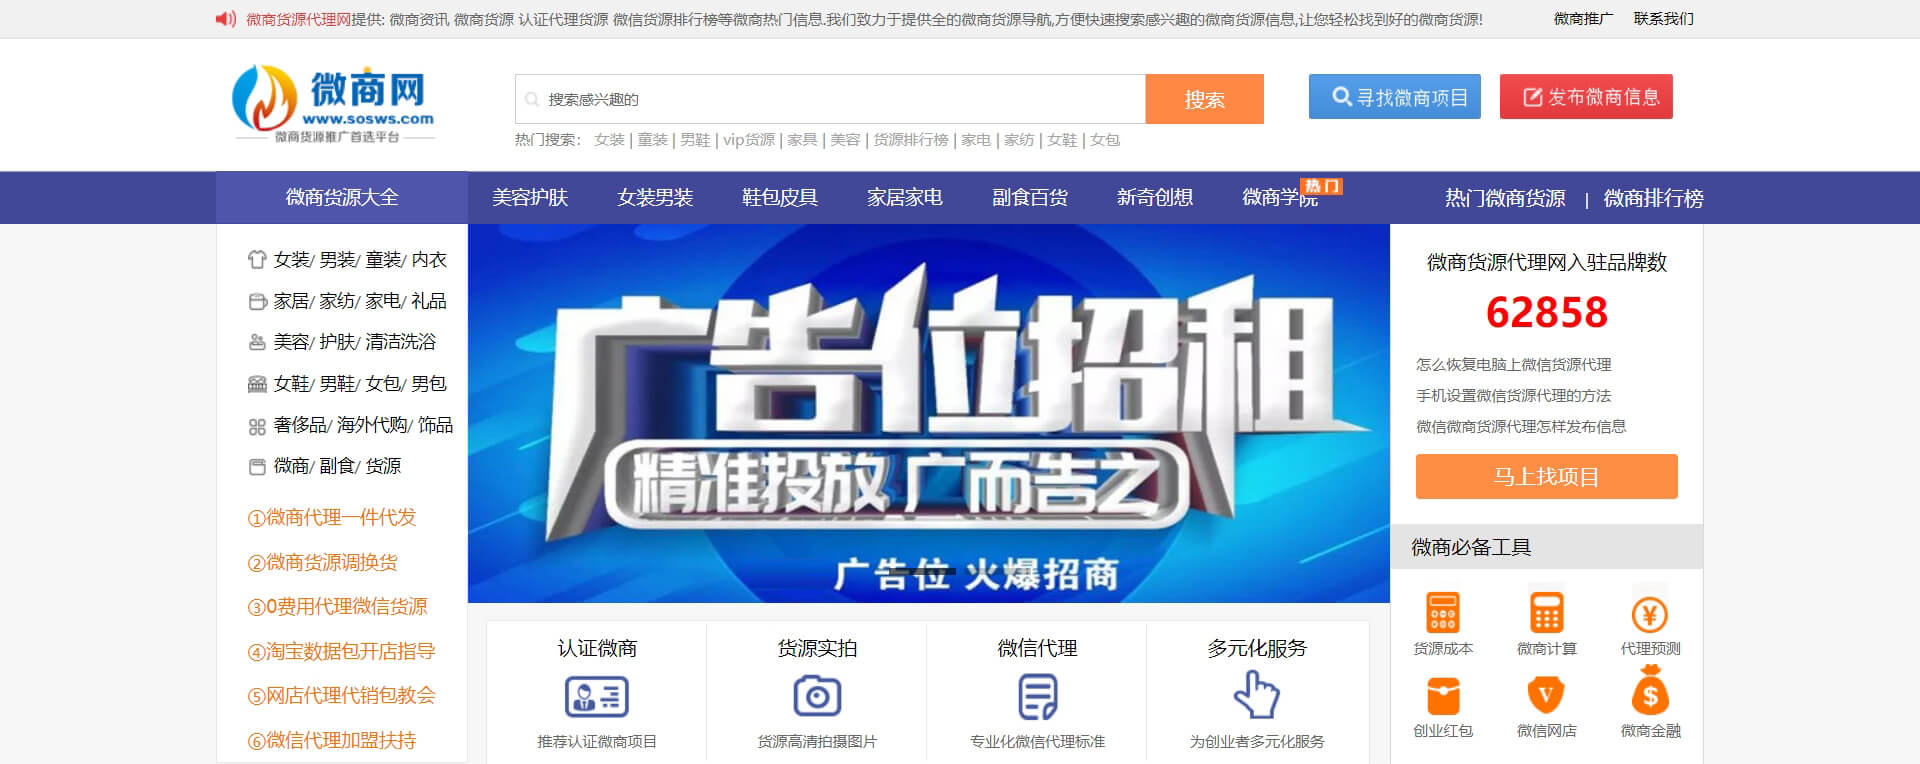Open 微信微商货源代理怎样发布信息 article
The height and width of the screenshot is (764, 1920).
point(1521,427)
